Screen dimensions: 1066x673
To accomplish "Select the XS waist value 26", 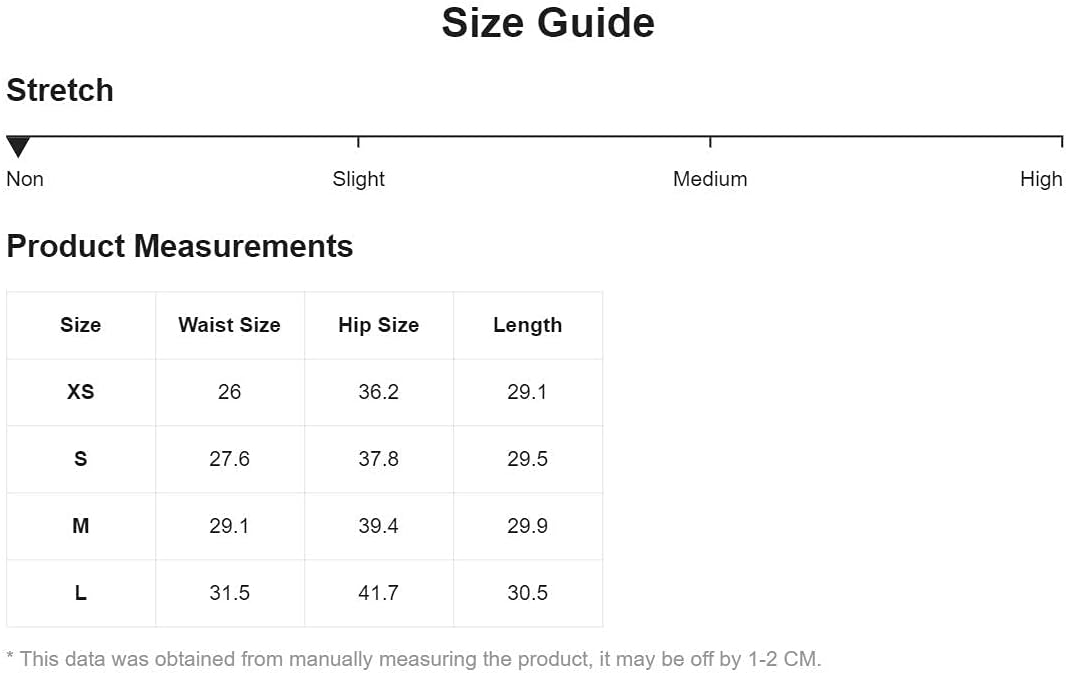I will click(x=229, y=392).
